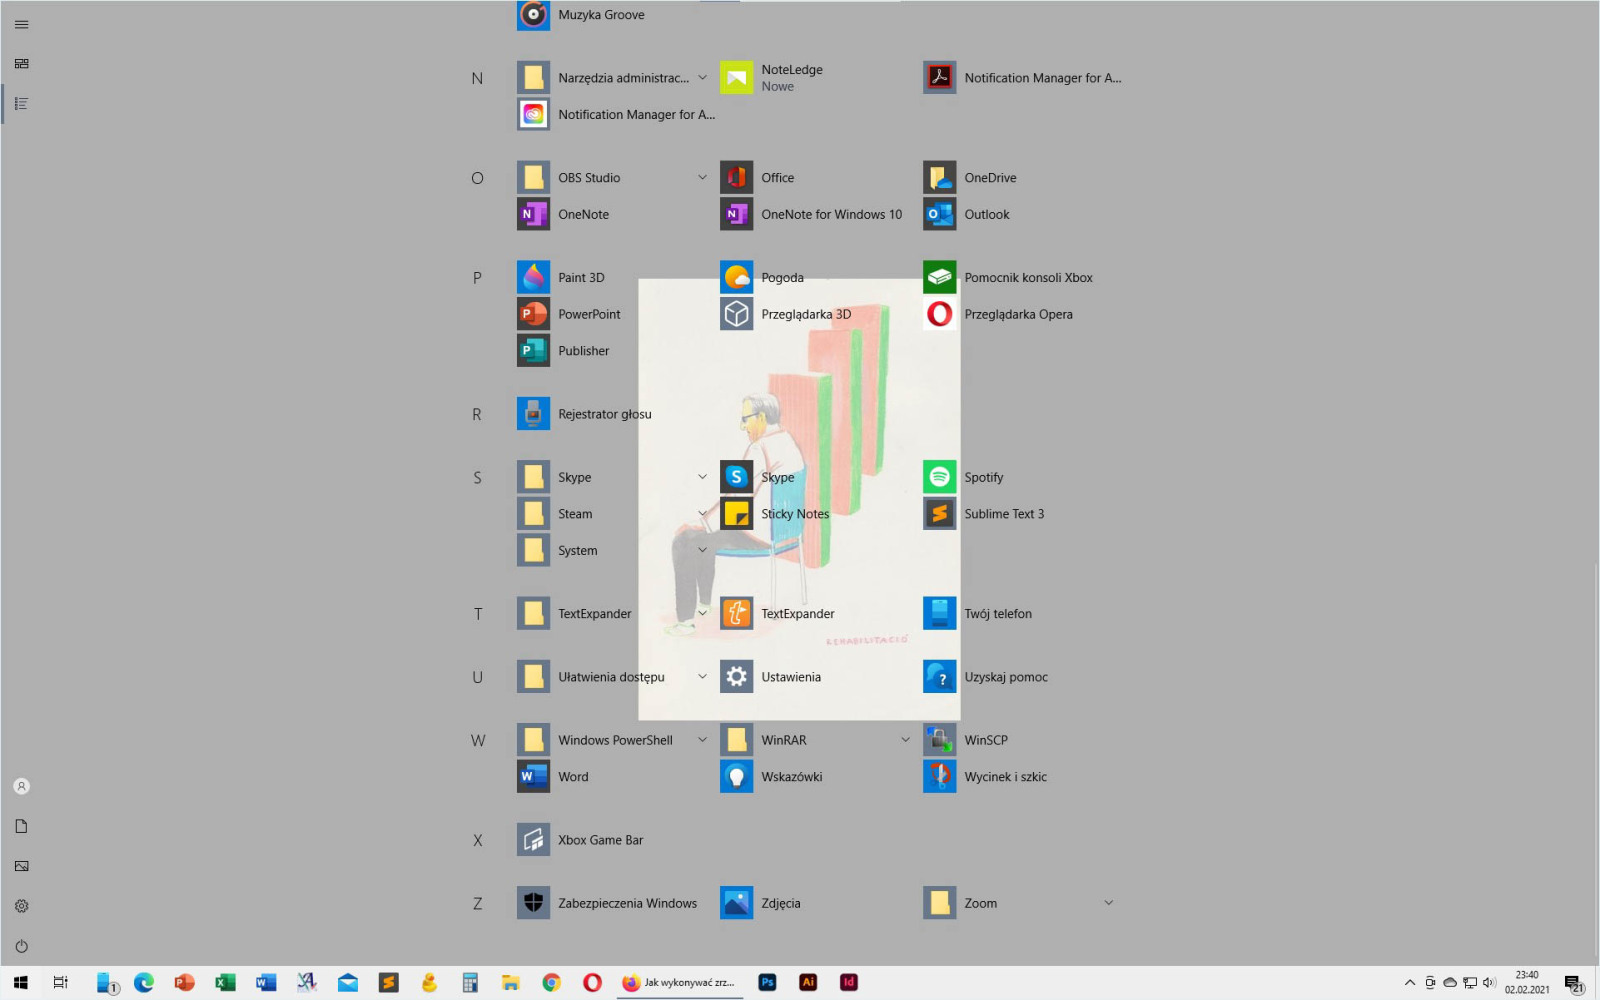The height and width of the screenshot is (1000, 1600).
Task: Switch to the all apps list view
Action: pyautogui.click(x=21, y=104)
